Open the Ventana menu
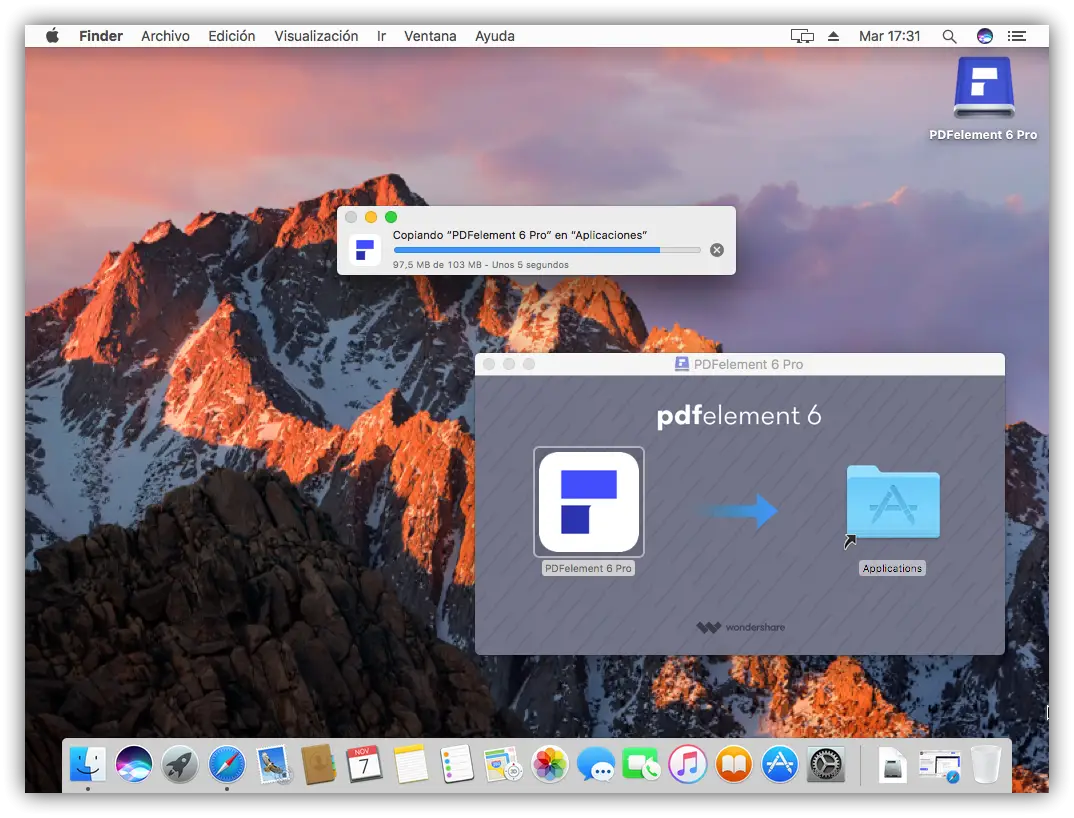This screenshot has width=1074, height=818. 429,36
